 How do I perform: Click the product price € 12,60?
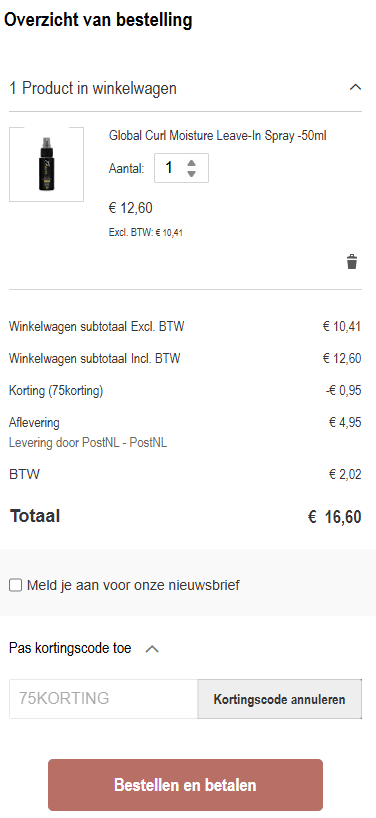pyautogui.click(x=130, y=208)
